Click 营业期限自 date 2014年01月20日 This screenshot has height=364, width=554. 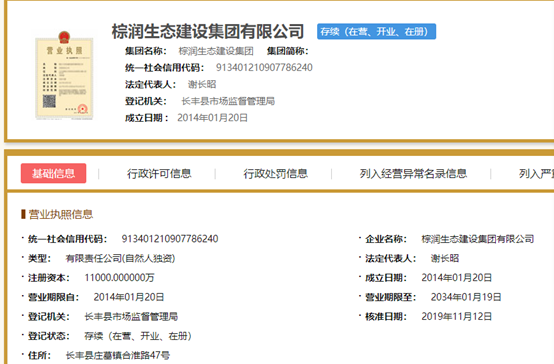[x=129, y=297]
